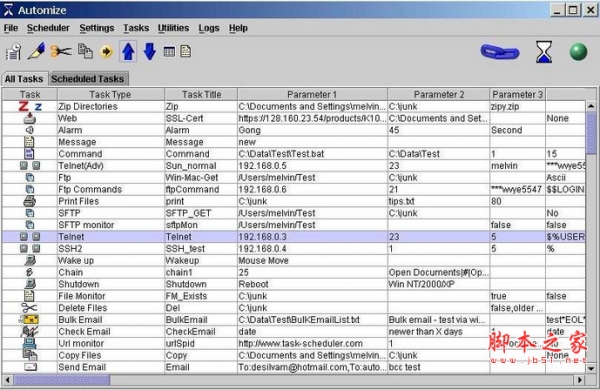This screenshot has height=390, width=600.
Task: Switch to the Scheduled Tasks tab
Action: pos(88,79)
